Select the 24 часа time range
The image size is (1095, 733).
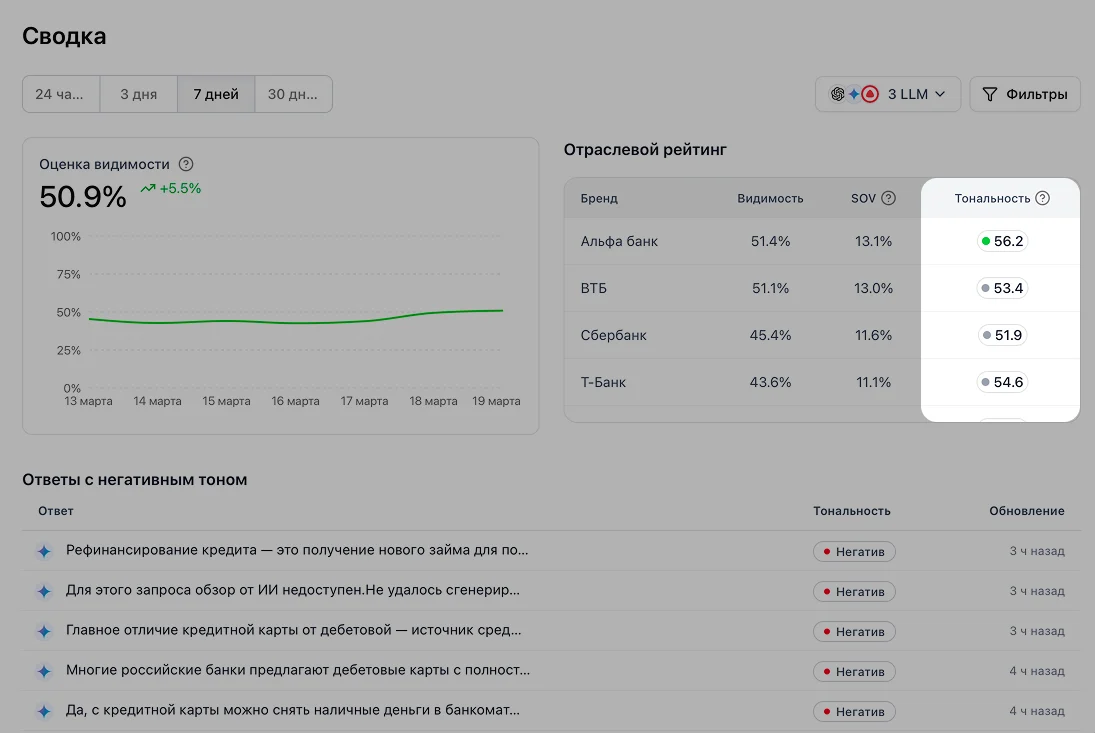[x=61, y=95]
